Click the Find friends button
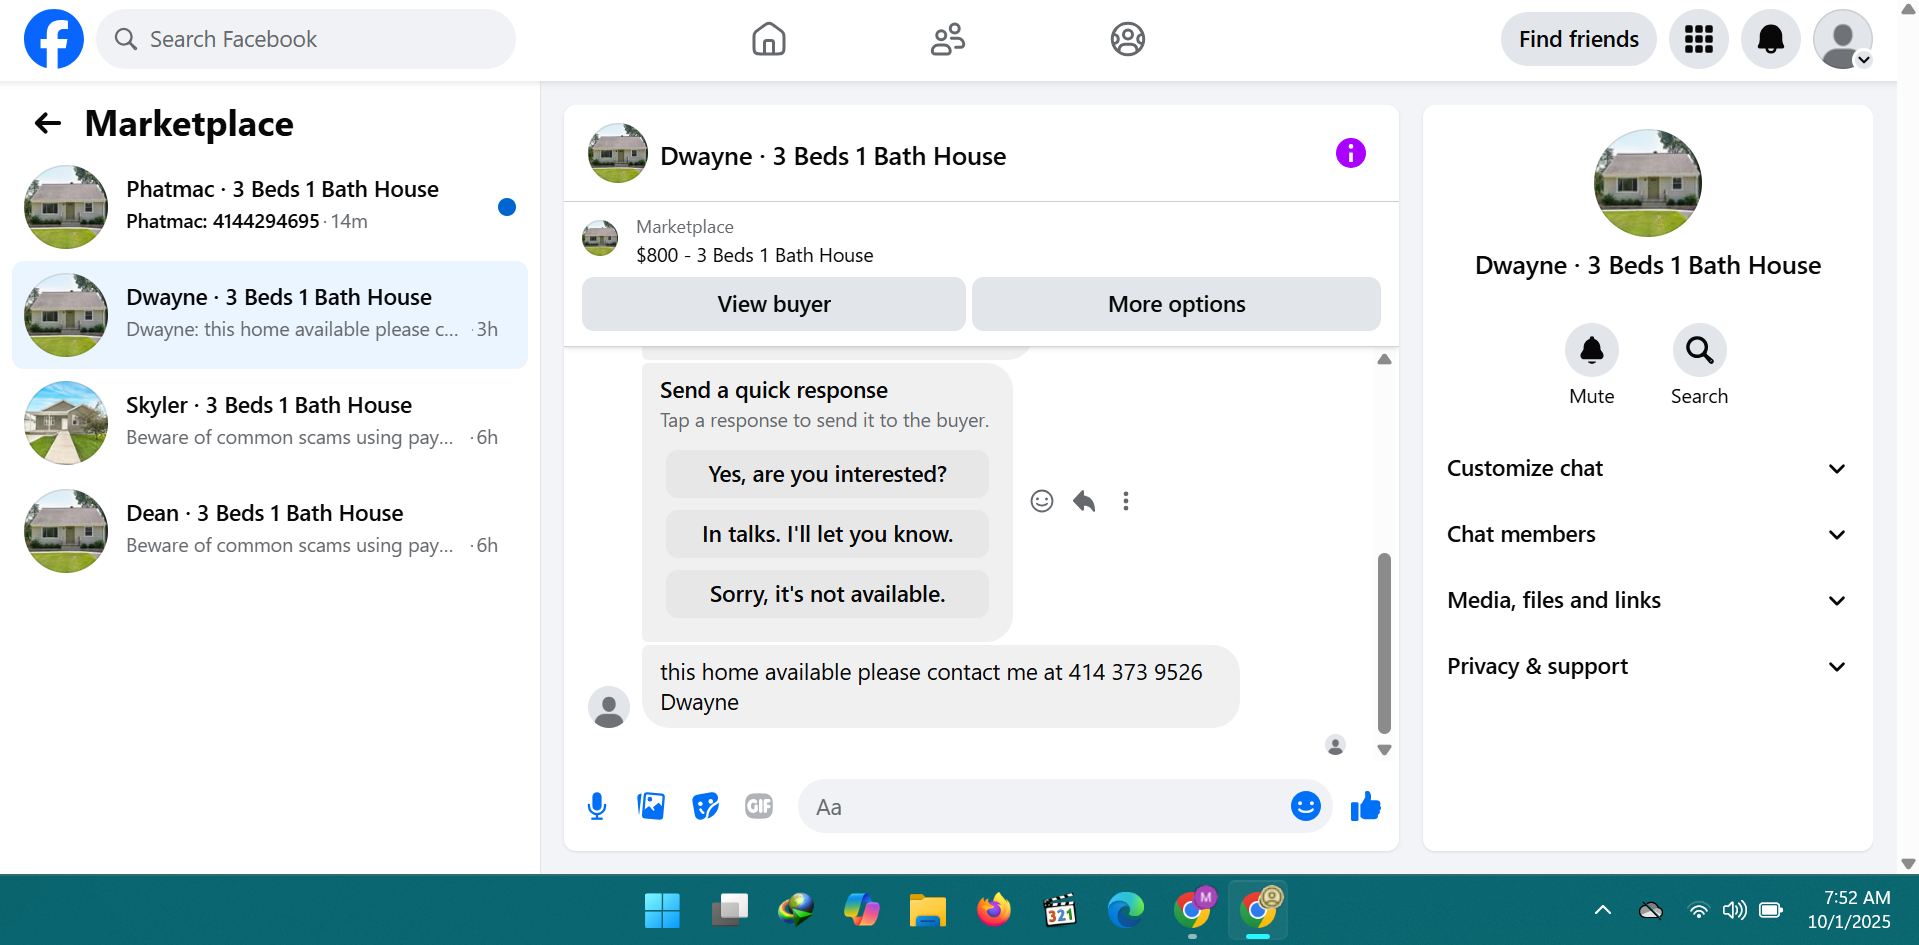Image resolution: width=1919 pixels, height=945 pixels. point(1578,39)
